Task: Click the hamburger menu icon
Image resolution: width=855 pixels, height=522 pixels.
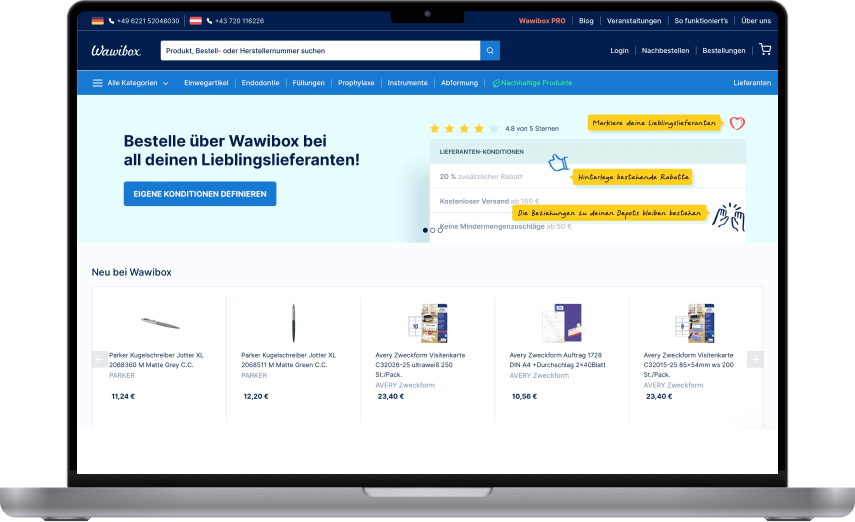Action: (97, 83)
